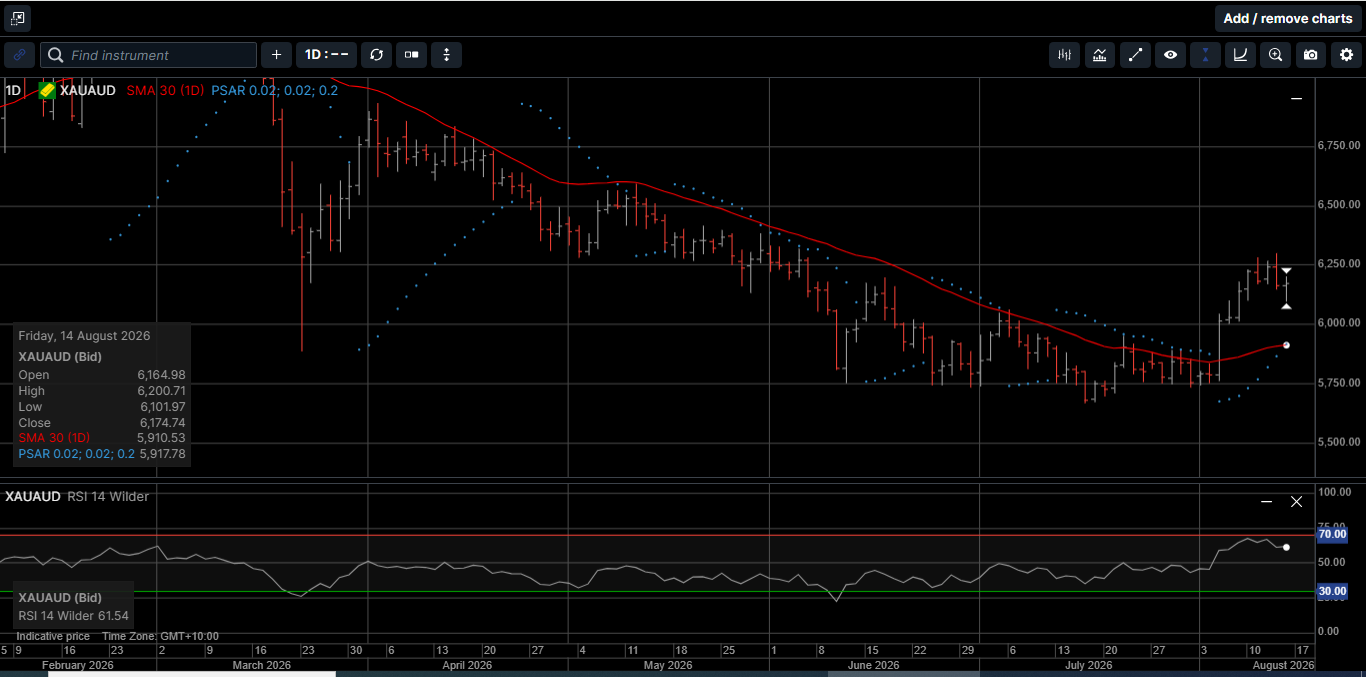The image size is (1366, 677).
Task: Toggle the chart link icon
Action: 19,55
